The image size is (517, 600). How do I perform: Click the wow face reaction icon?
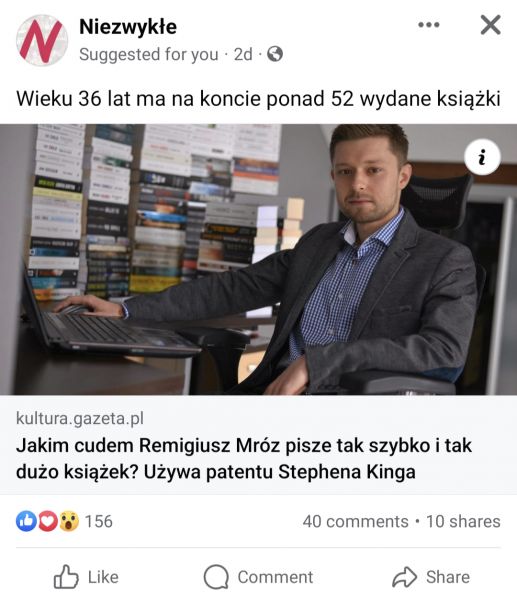click(x=69, y=521)
